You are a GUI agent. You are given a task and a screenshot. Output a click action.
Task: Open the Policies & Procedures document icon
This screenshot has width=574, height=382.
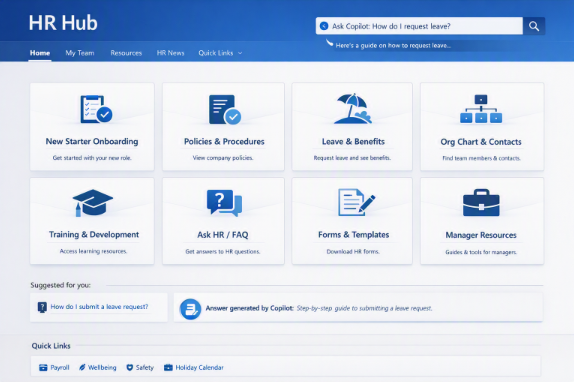[x=224, y=109]
